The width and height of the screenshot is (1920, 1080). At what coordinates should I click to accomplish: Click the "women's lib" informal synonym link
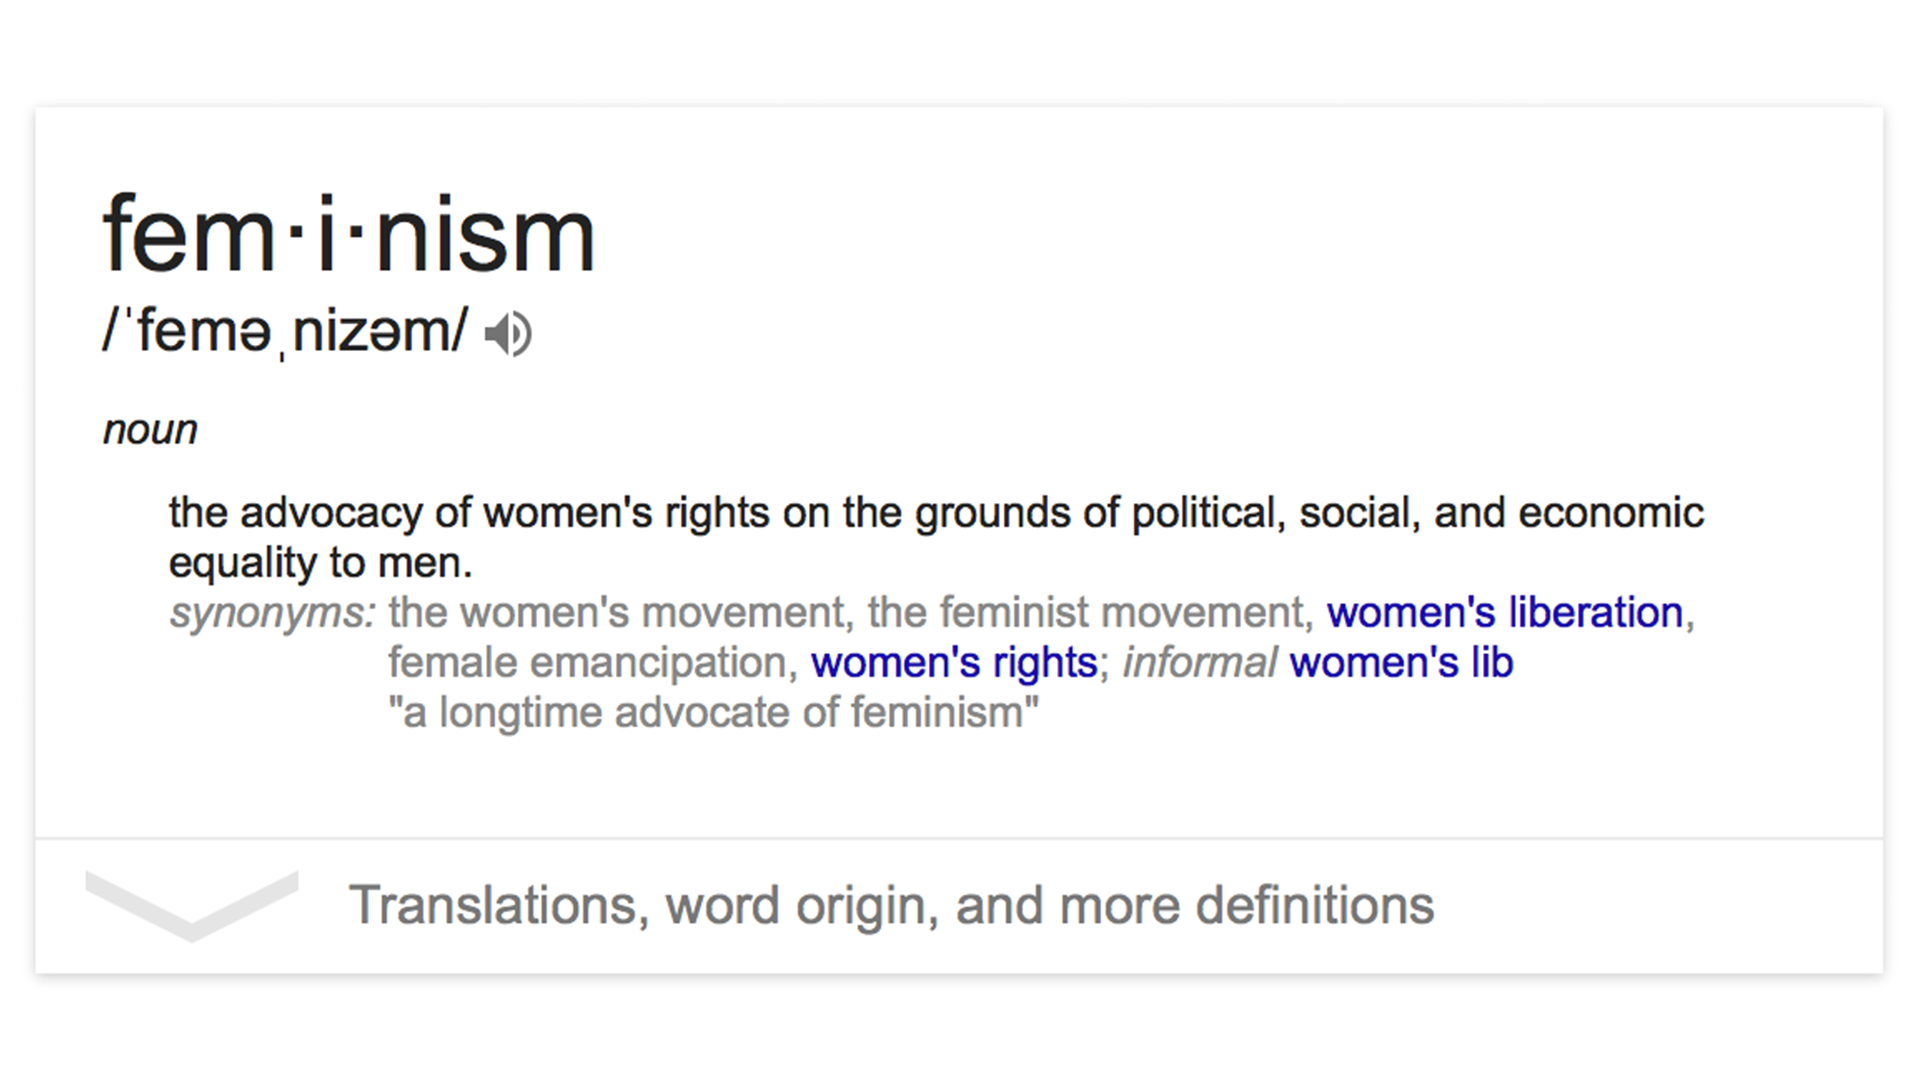[1401, 662]
